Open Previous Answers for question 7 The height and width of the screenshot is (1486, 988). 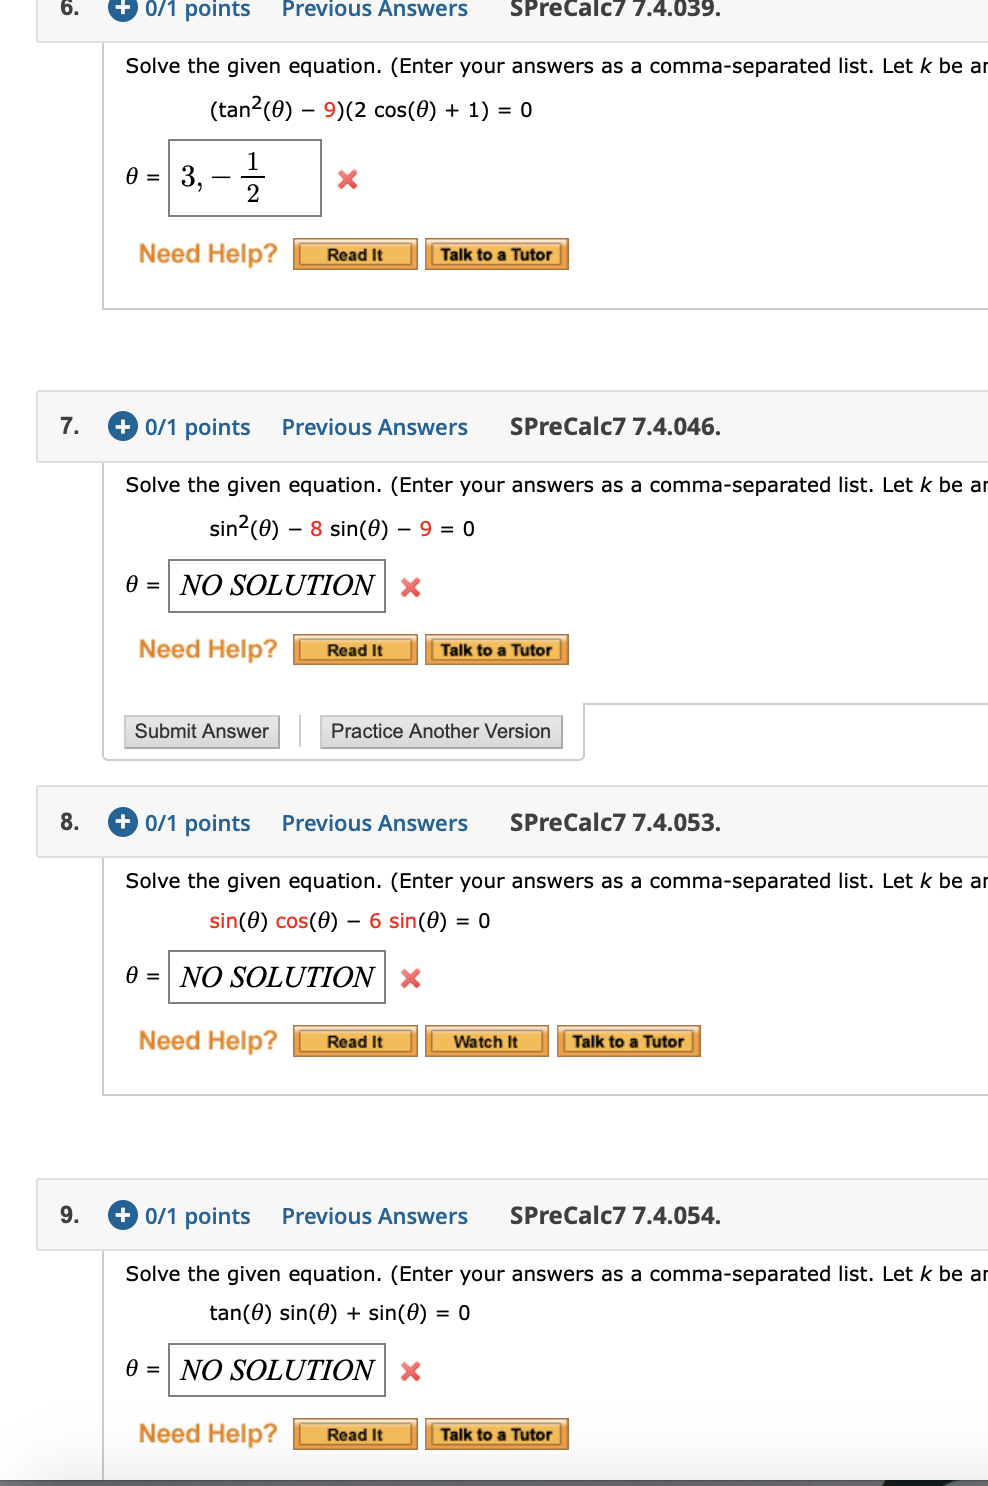(x=374, y=427)
